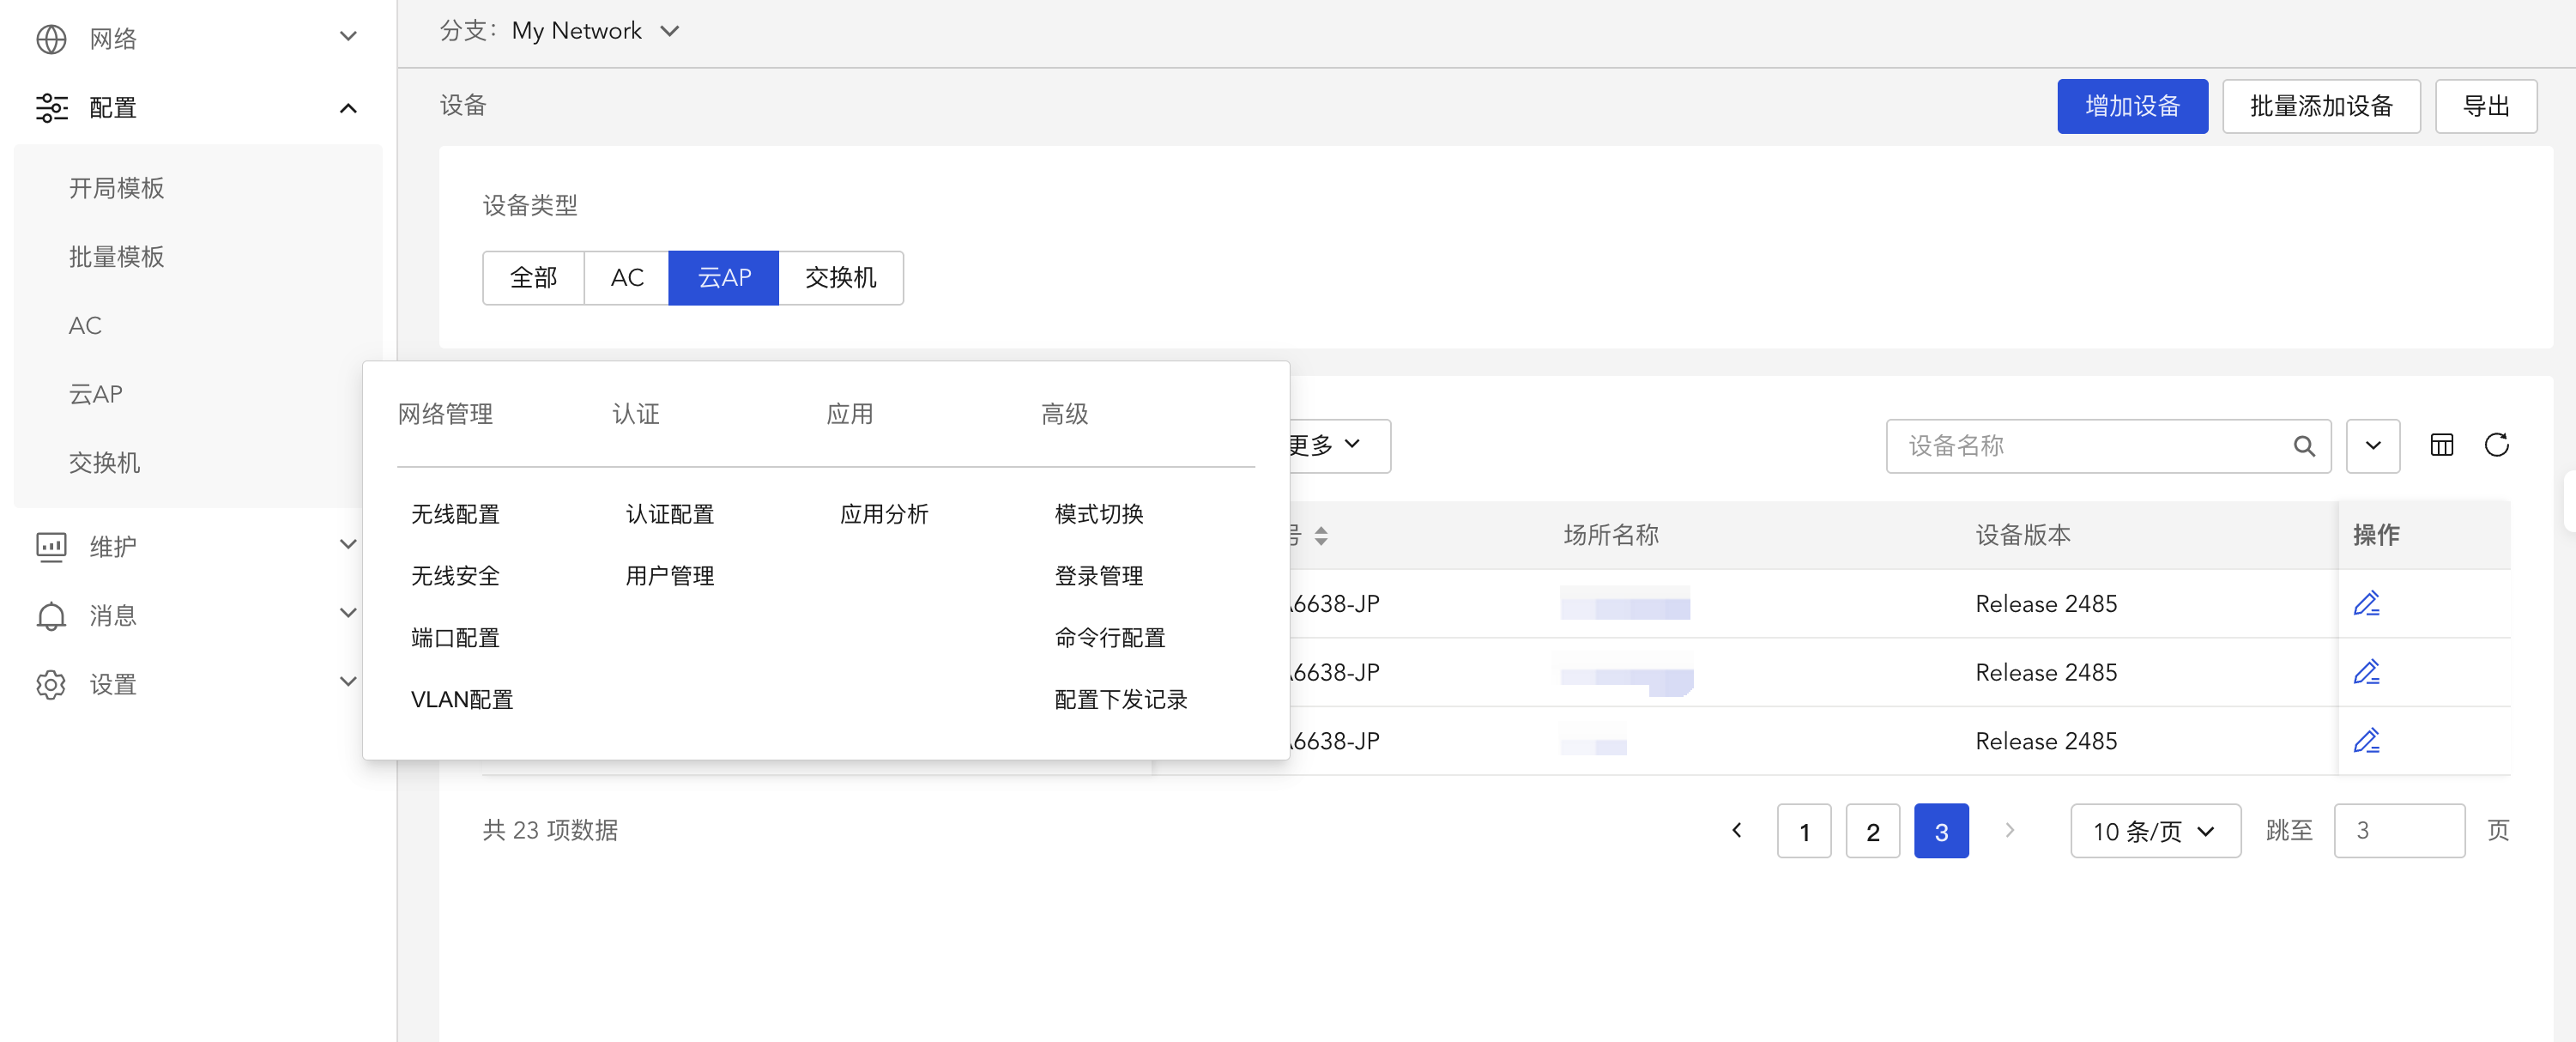This screenshot has width=2576, height=1042.
Task: Click the search magnifier icon
Action: pos(2304,446)
